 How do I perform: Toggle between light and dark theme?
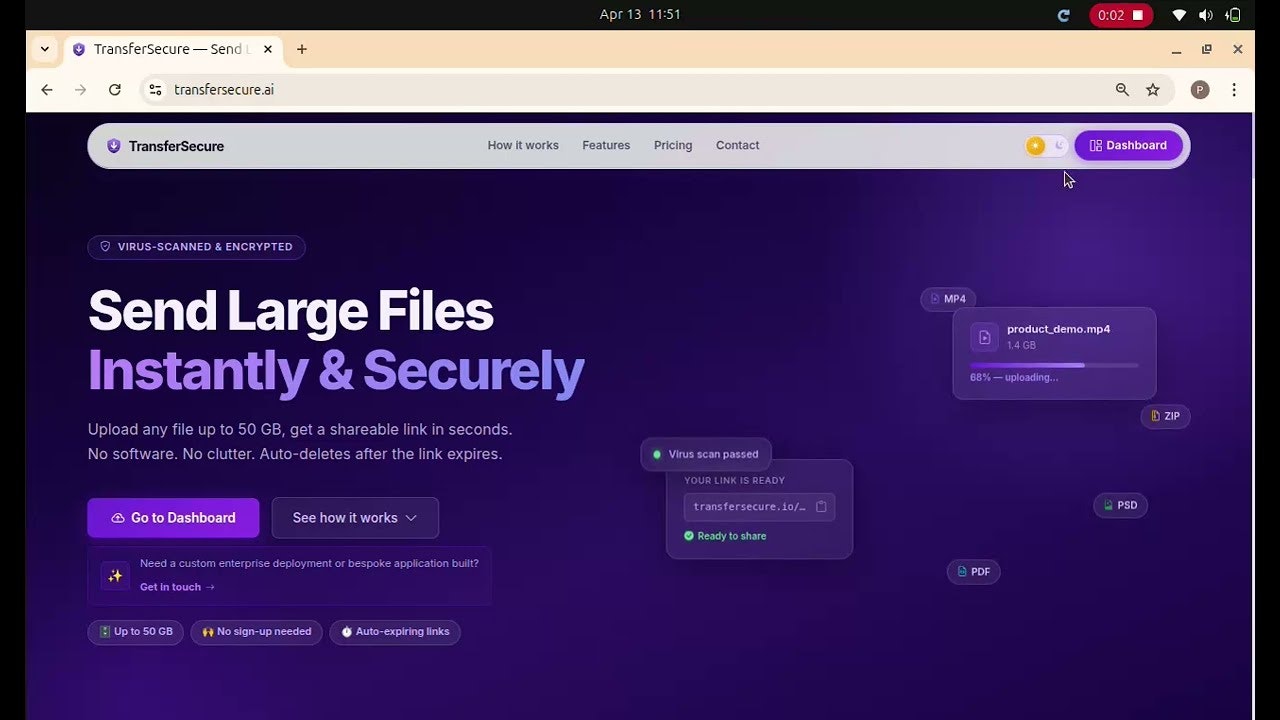(1045, 145)
